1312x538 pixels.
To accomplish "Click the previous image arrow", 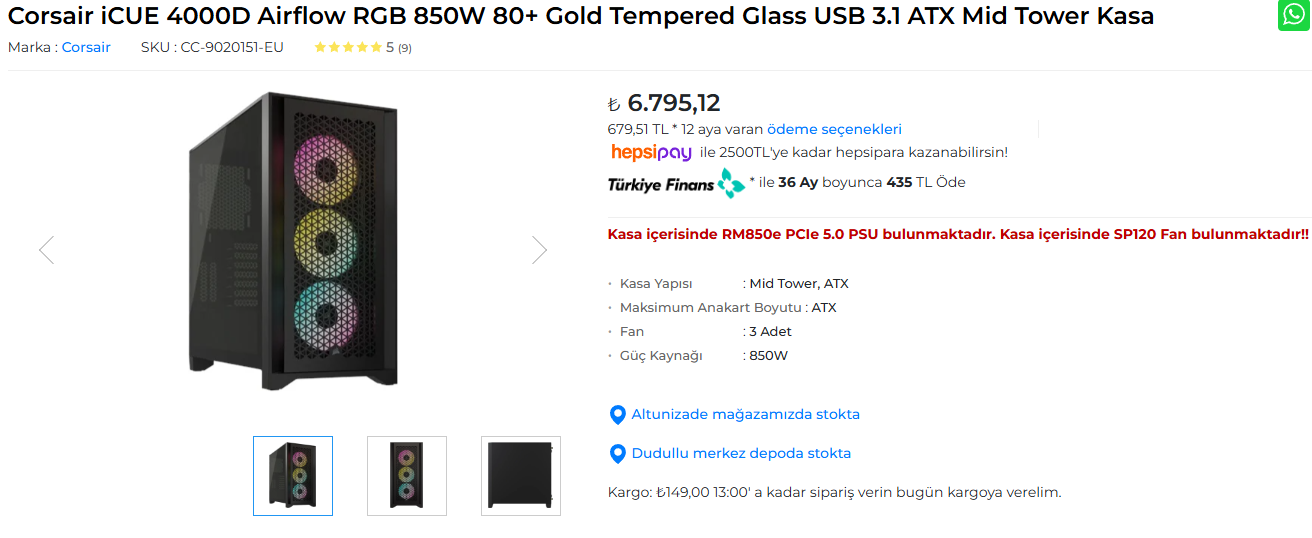I will (46, 249).
